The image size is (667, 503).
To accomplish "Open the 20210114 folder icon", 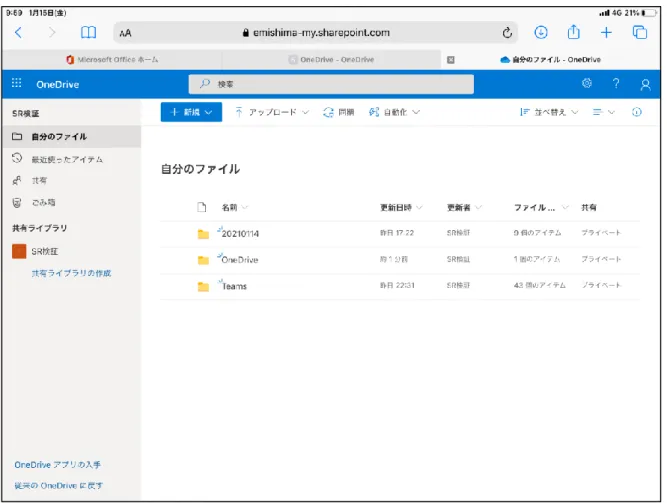I will coord(203,234).
